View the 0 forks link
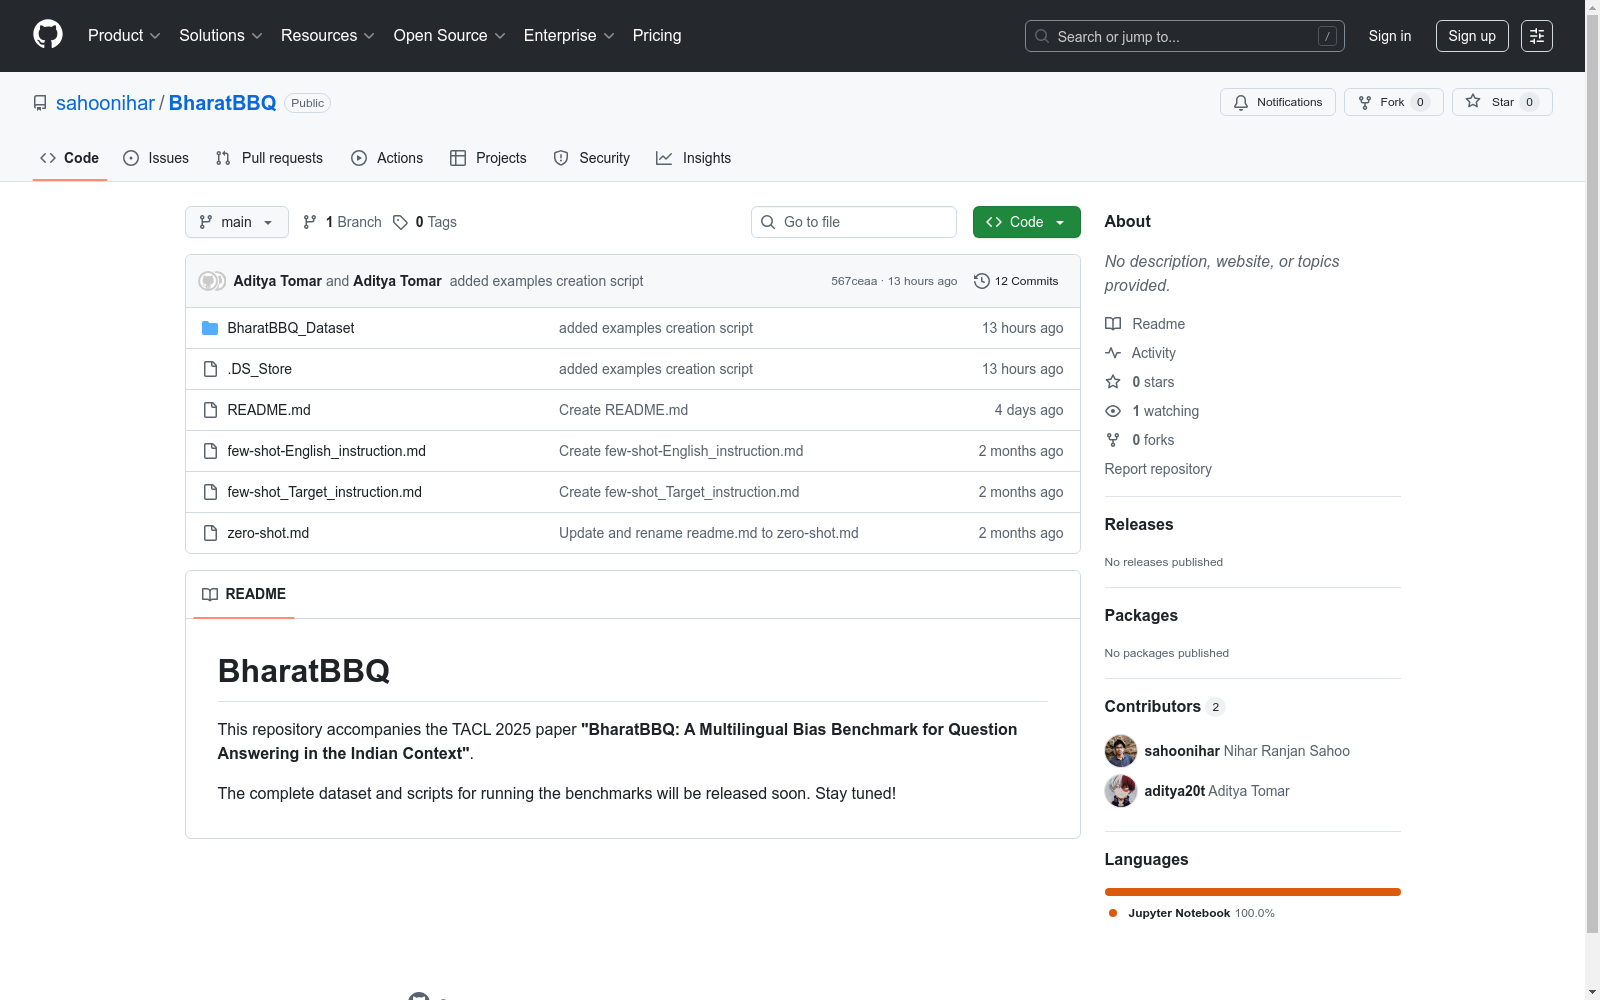 (x=1140, y=440)
